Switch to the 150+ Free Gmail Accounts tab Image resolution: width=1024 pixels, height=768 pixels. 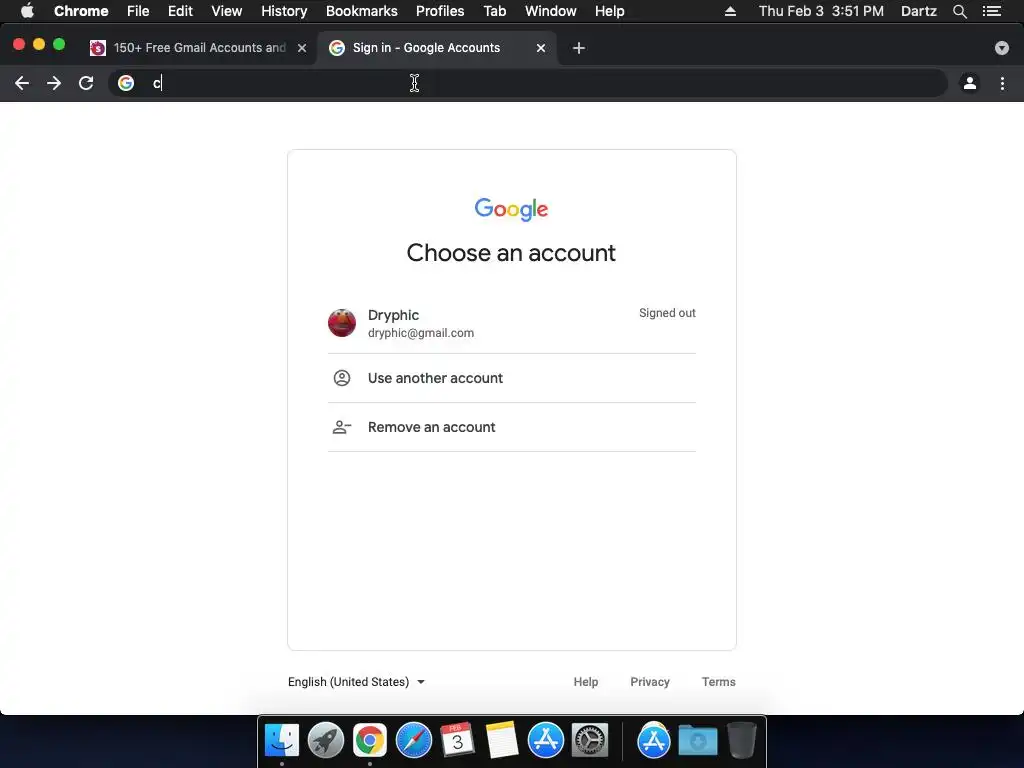(x=199, y=48)
